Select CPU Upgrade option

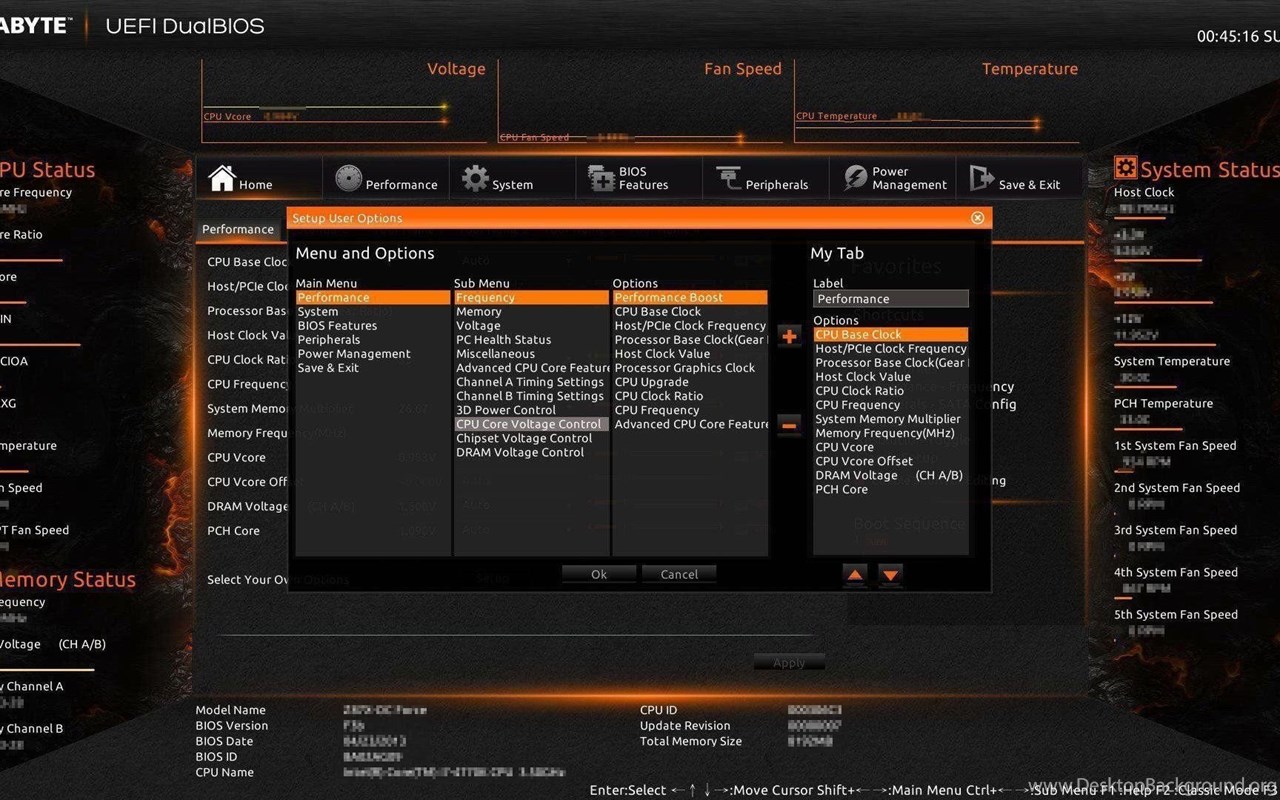[690, 382]
